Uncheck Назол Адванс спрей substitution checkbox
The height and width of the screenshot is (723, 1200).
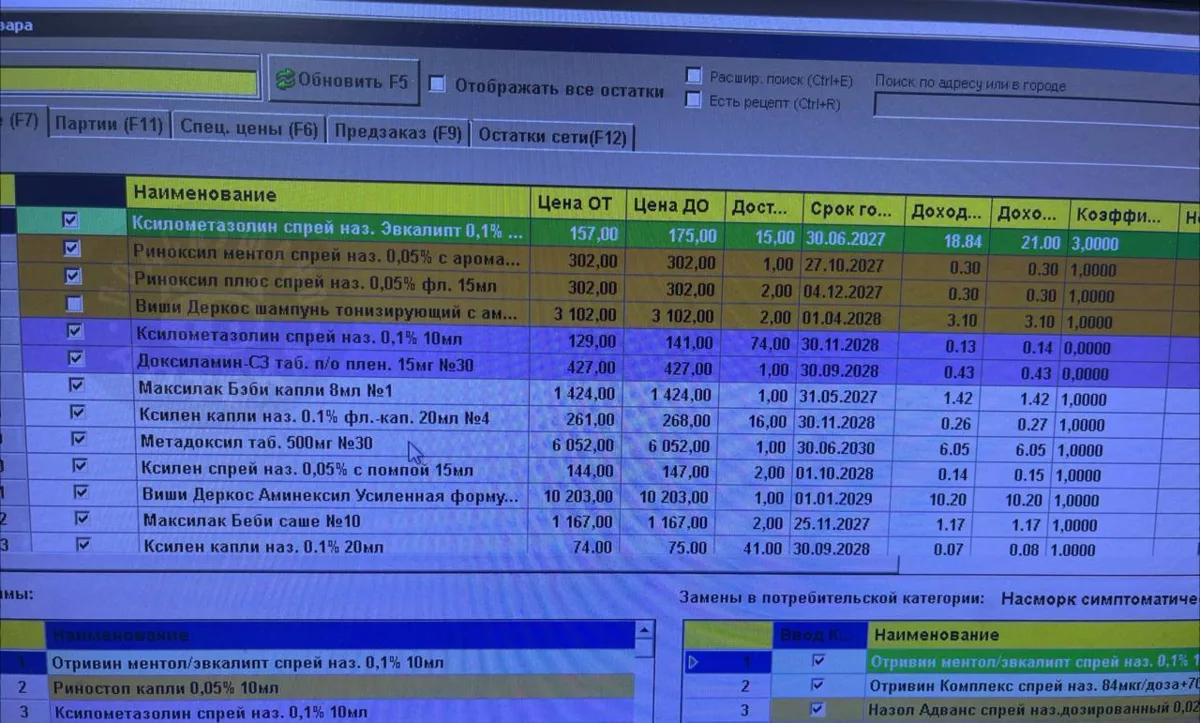click(x=819, y=709)
